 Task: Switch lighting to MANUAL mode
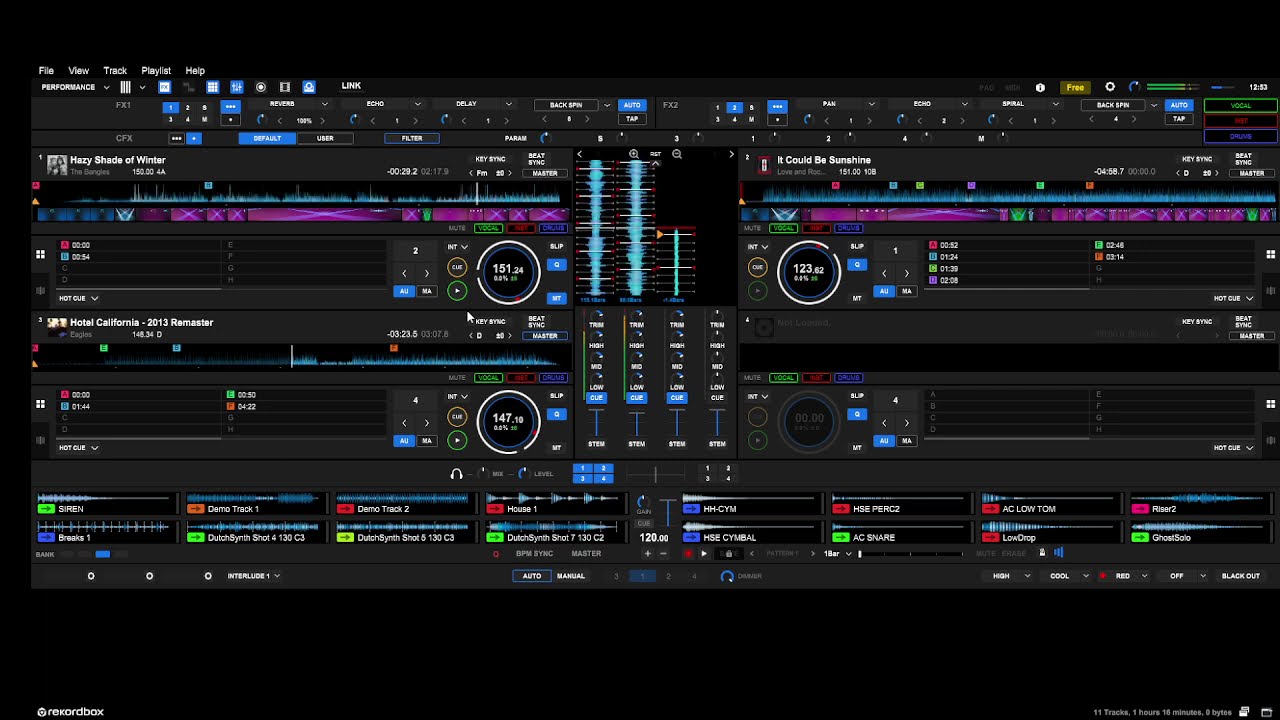(x=571, y=576)
